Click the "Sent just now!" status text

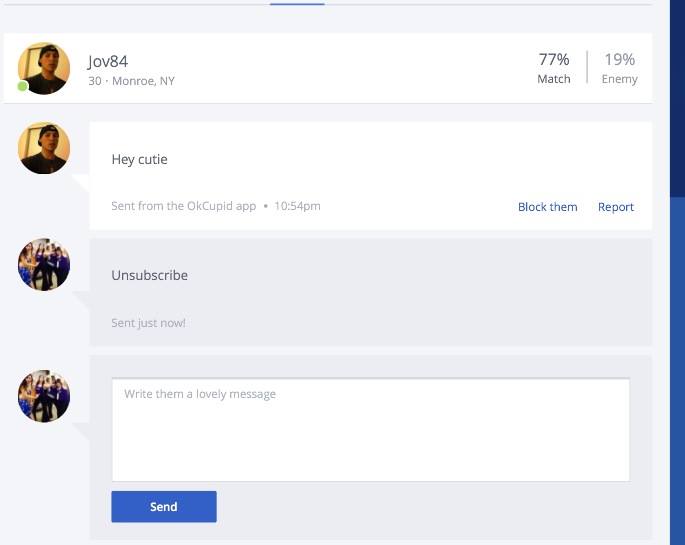point(148,323)
